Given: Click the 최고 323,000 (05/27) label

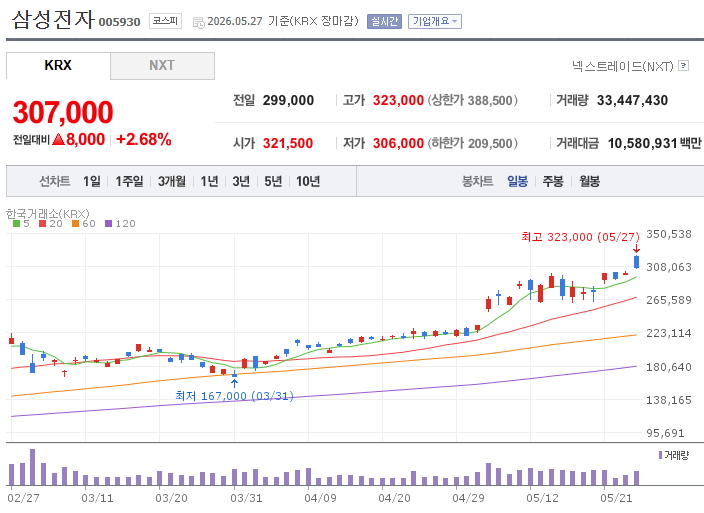Looking at the screenshot, I should pyautogui.click(x=580, y=237).
